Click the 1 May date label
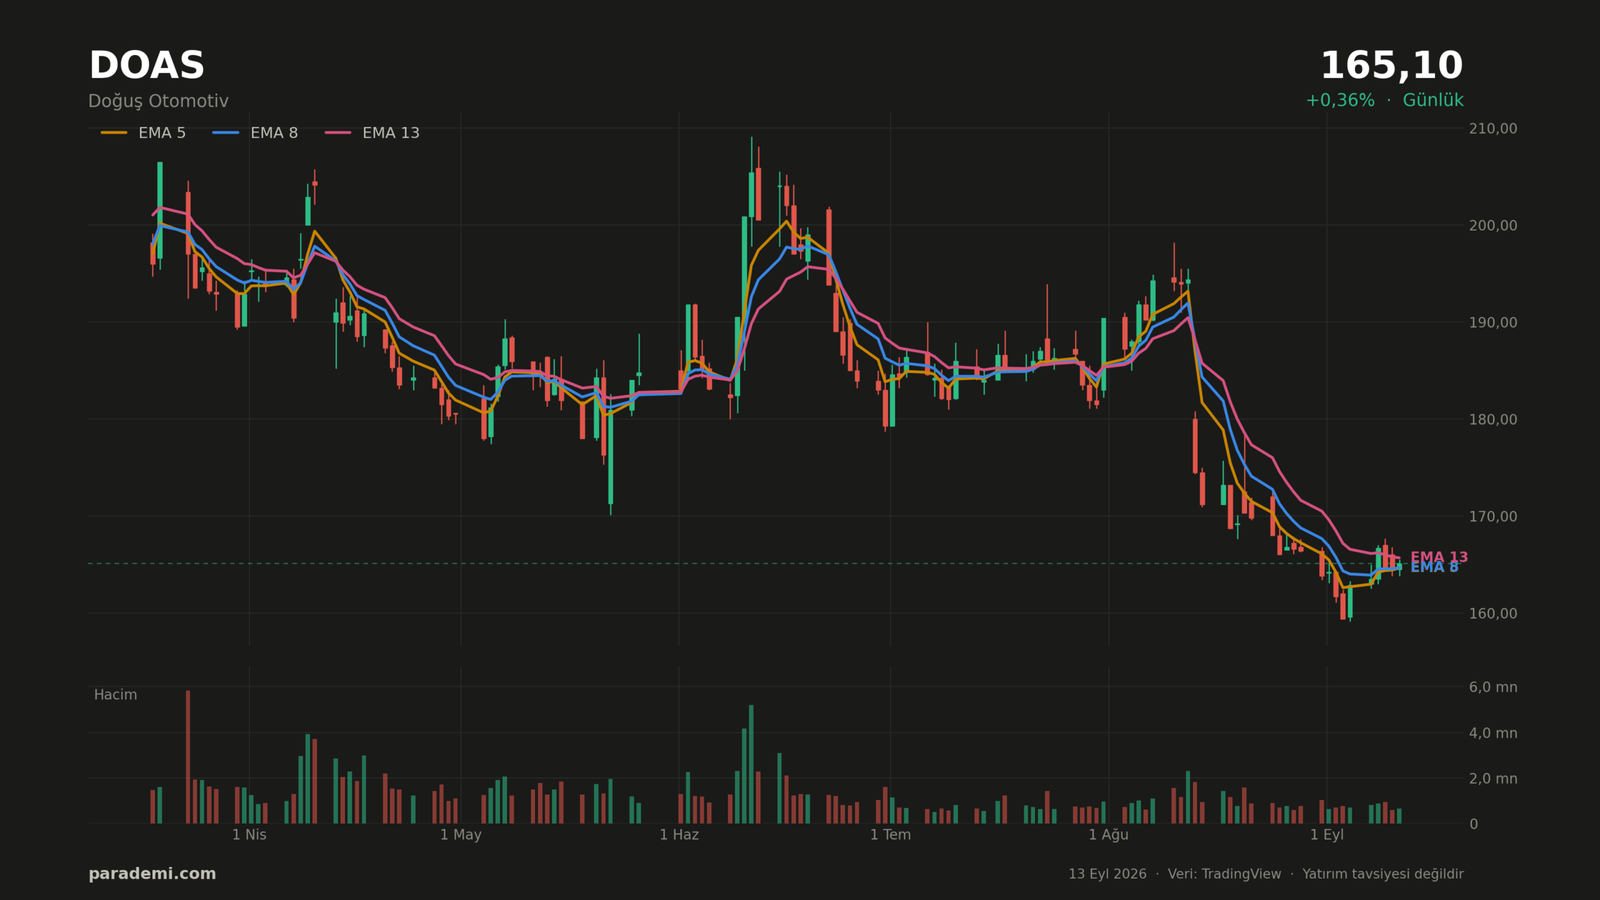Image resolution: width=1600 pixels, height=900 pixels. [x=461, y=835]
